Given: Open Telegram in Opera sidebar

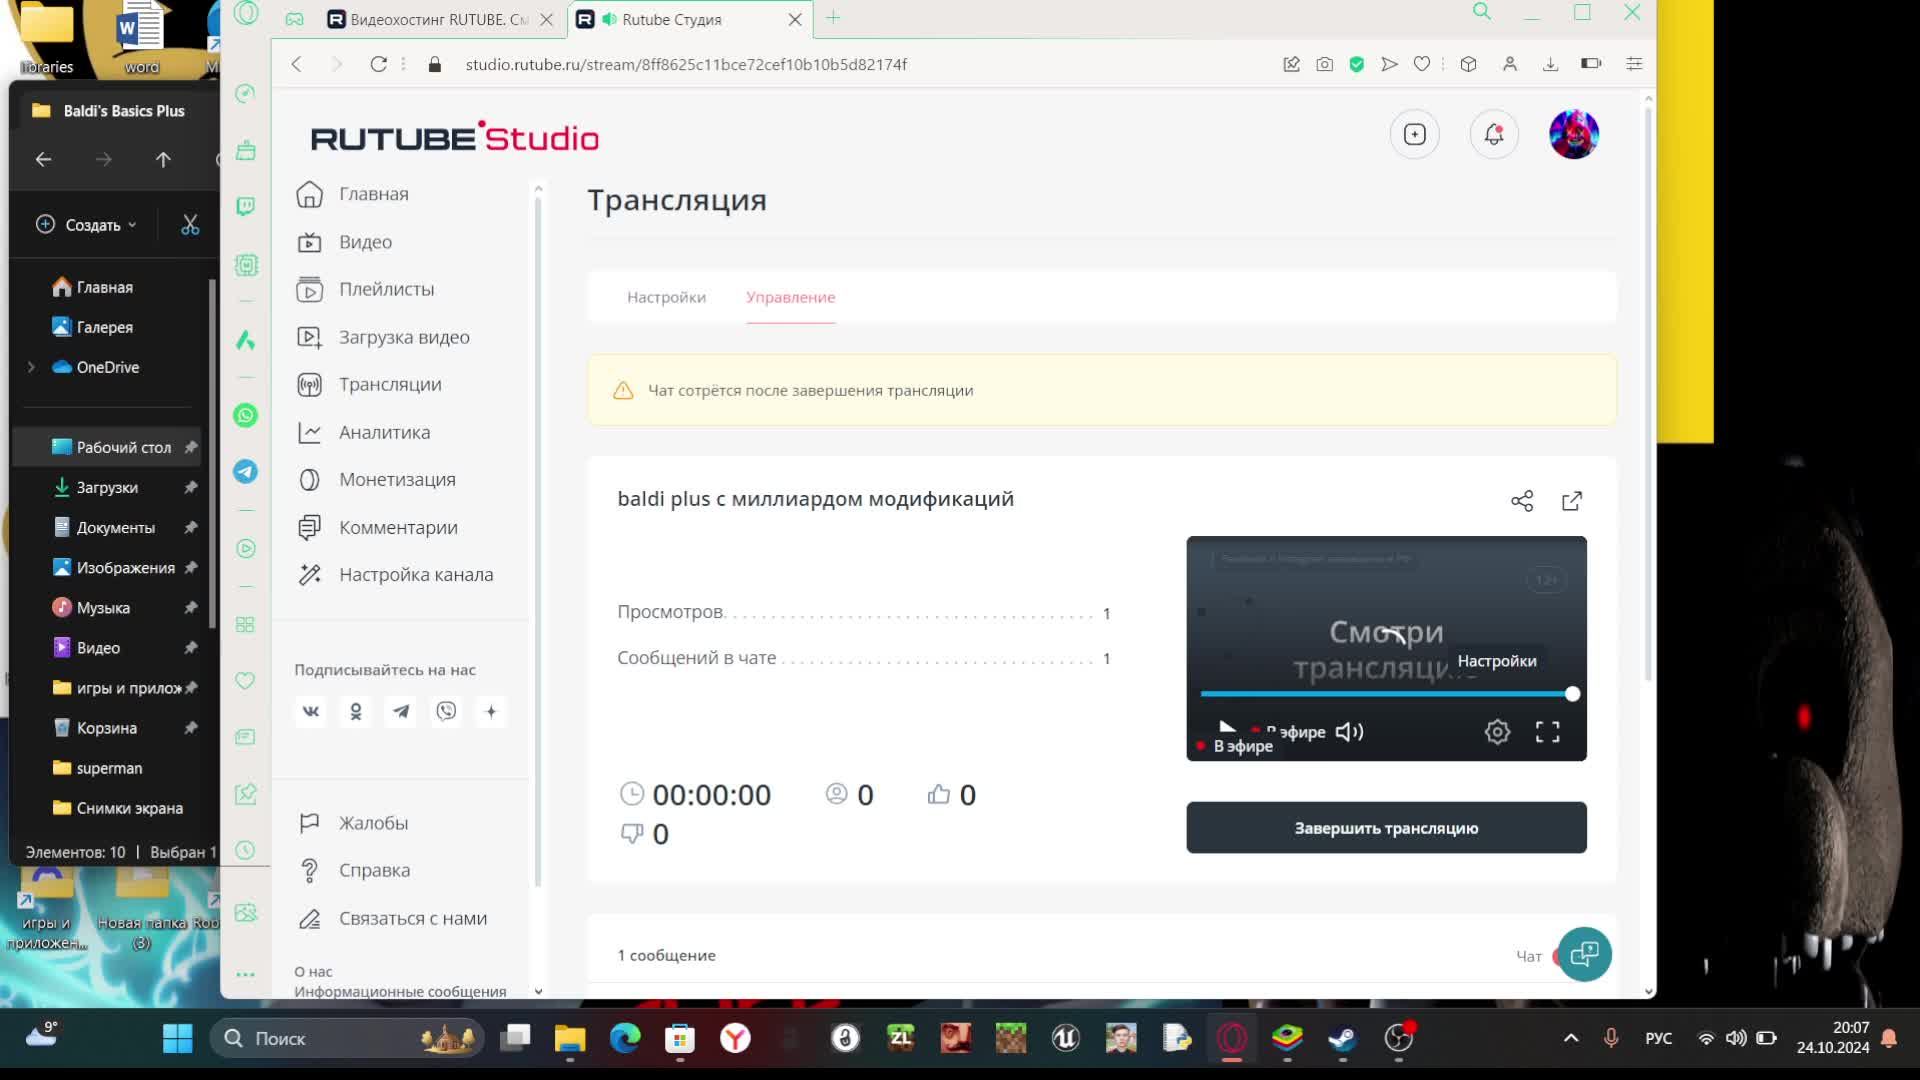Looking at the screenshot, I should pyautogui.click(x=245, y=471).
